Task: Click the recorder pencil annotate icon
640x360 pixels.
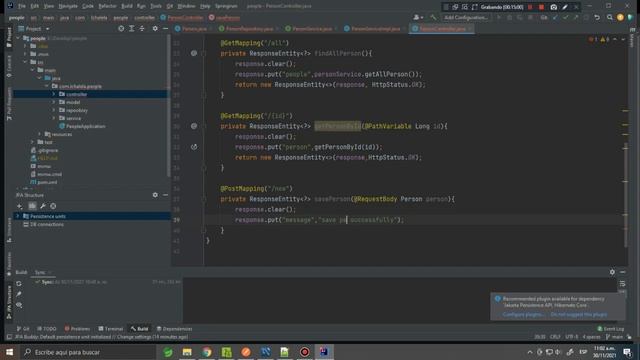Action: click(x=565, y=7)
